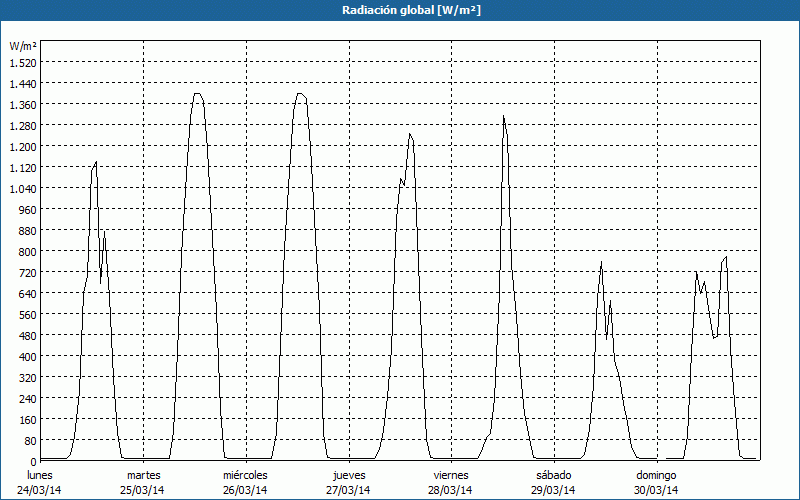The image size is (800, 500).
Task: Select the 'lunes' day label
Action: tap(40, 475)
